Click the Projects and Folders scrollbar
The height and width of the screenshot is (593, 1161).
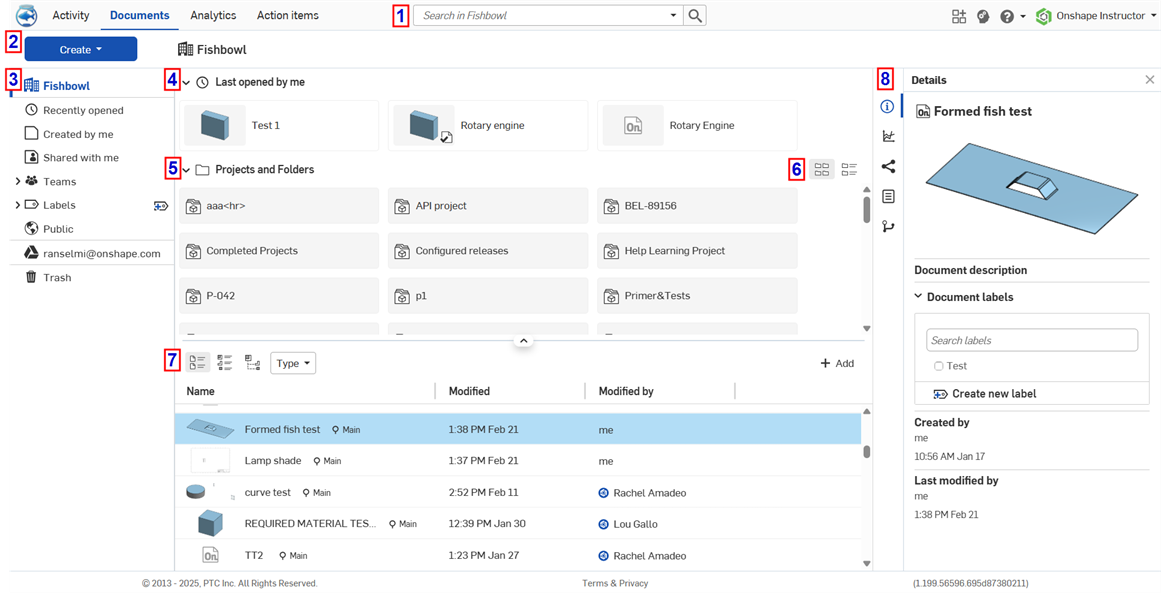(x=866, y=210)
